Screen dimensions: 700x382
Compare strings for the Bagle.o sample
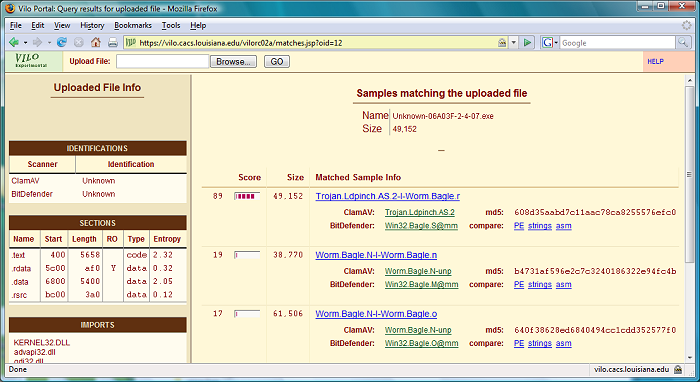[x=540, y=343]
